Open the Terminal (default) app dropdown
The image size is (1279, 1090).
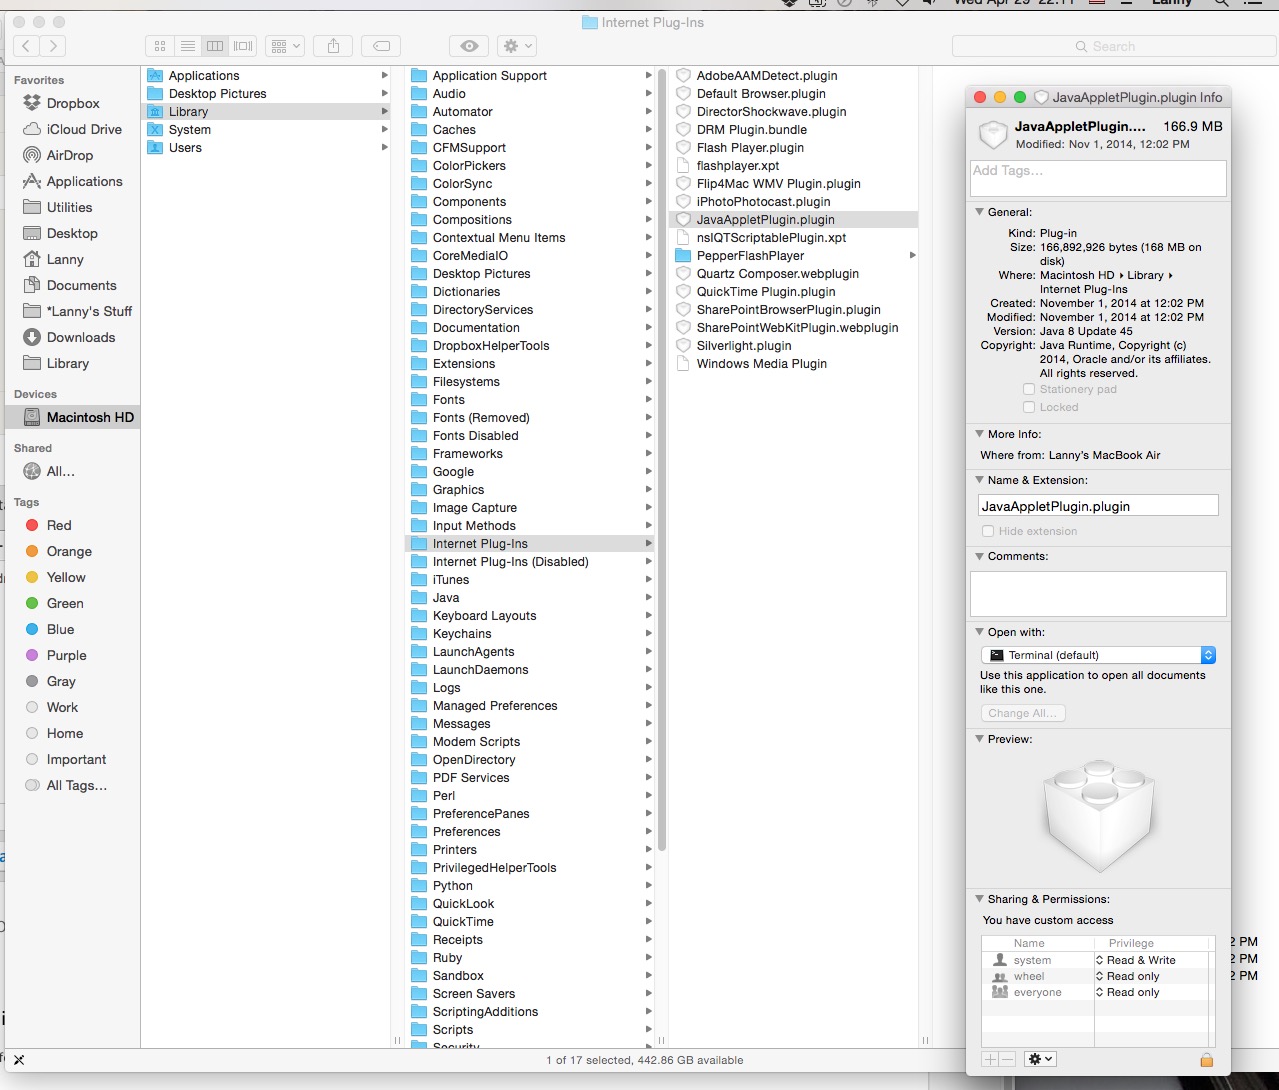pos(1098,655)
